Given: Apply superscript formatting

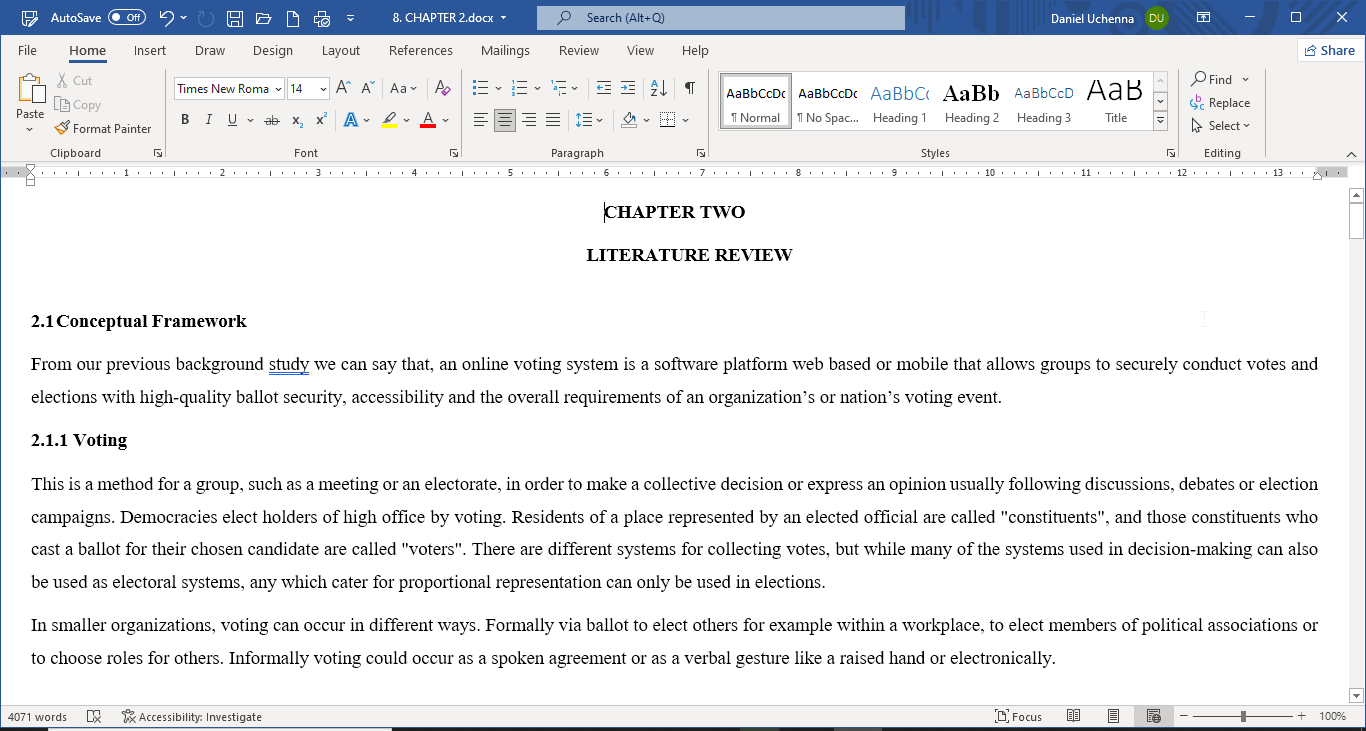Looking at the screenshot, I should [x=319, y=119].
